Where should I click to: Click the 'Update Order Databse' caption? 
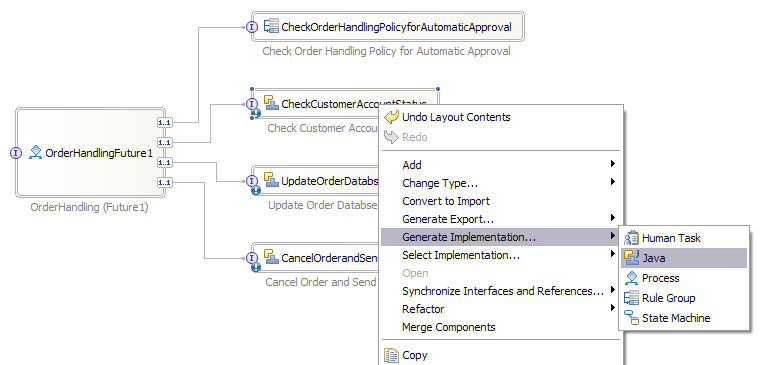pos(323,205)
